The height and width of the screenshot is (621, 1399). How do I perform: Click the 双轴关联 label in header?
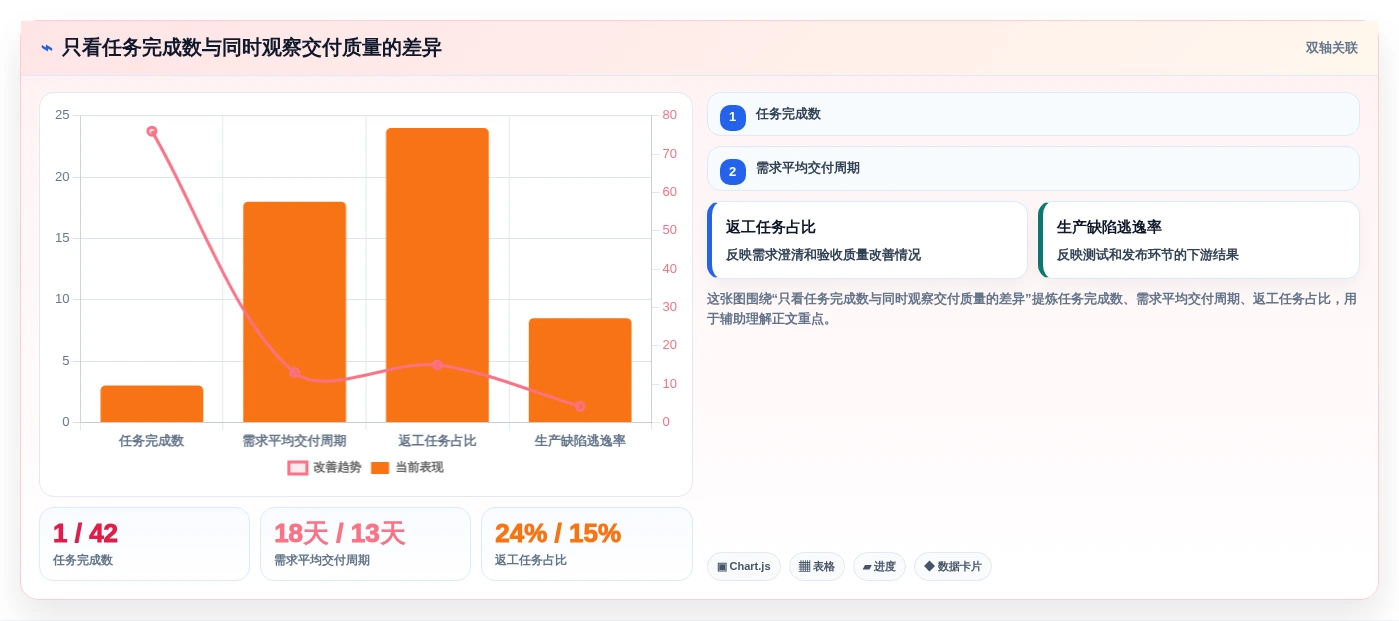1331,48
